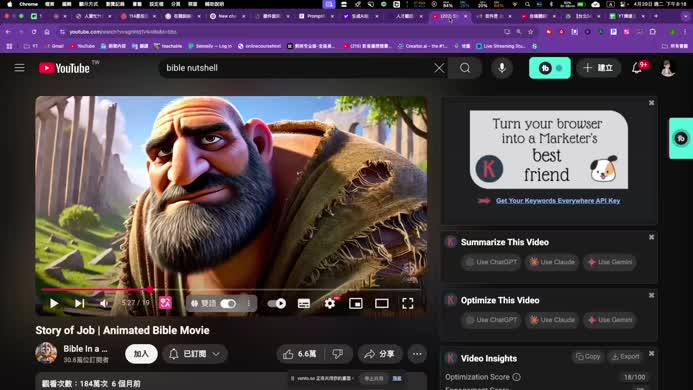Close the Summarize This Video panel

tap(651, 237)
